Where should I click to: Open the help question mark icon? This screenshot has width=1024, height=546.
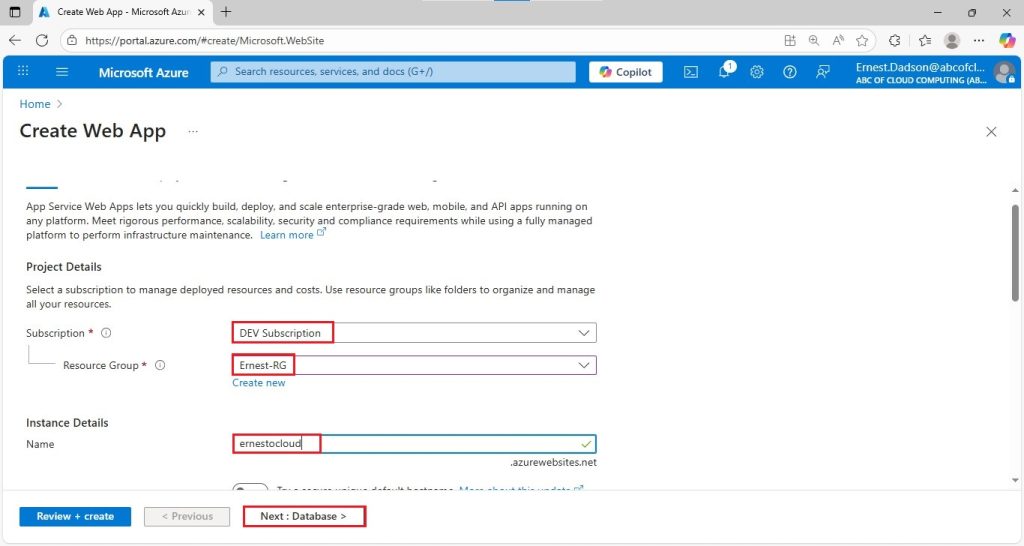790,72
